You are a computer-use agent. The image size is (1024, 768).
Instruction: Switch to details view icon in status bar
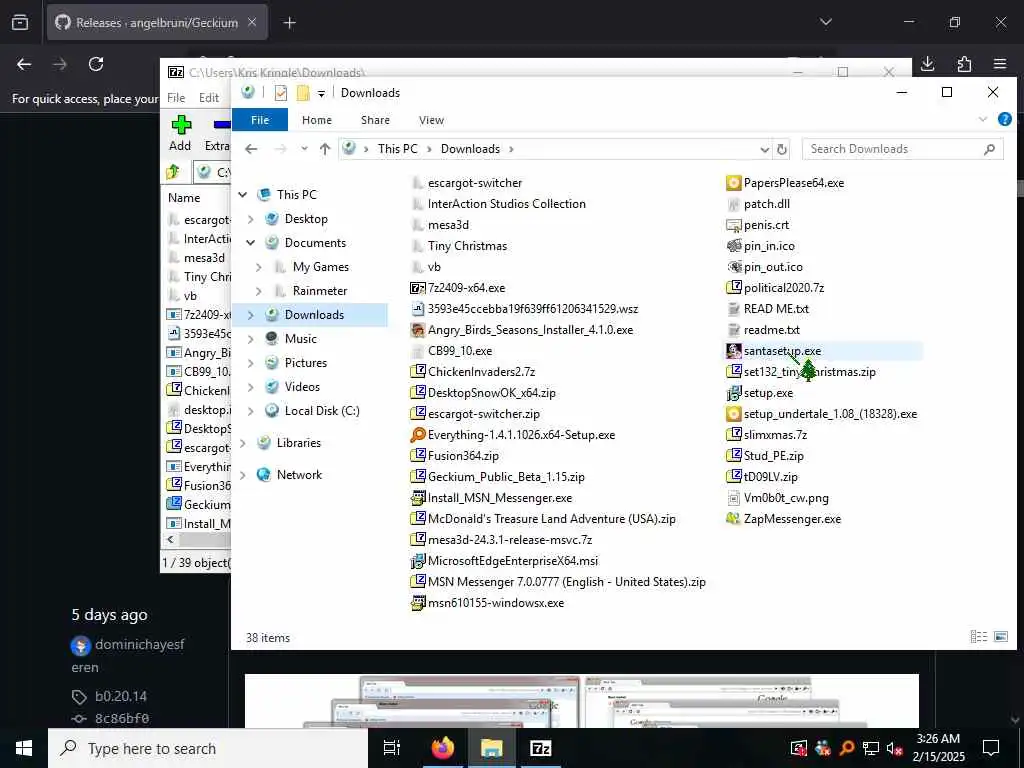pos(978,637)
